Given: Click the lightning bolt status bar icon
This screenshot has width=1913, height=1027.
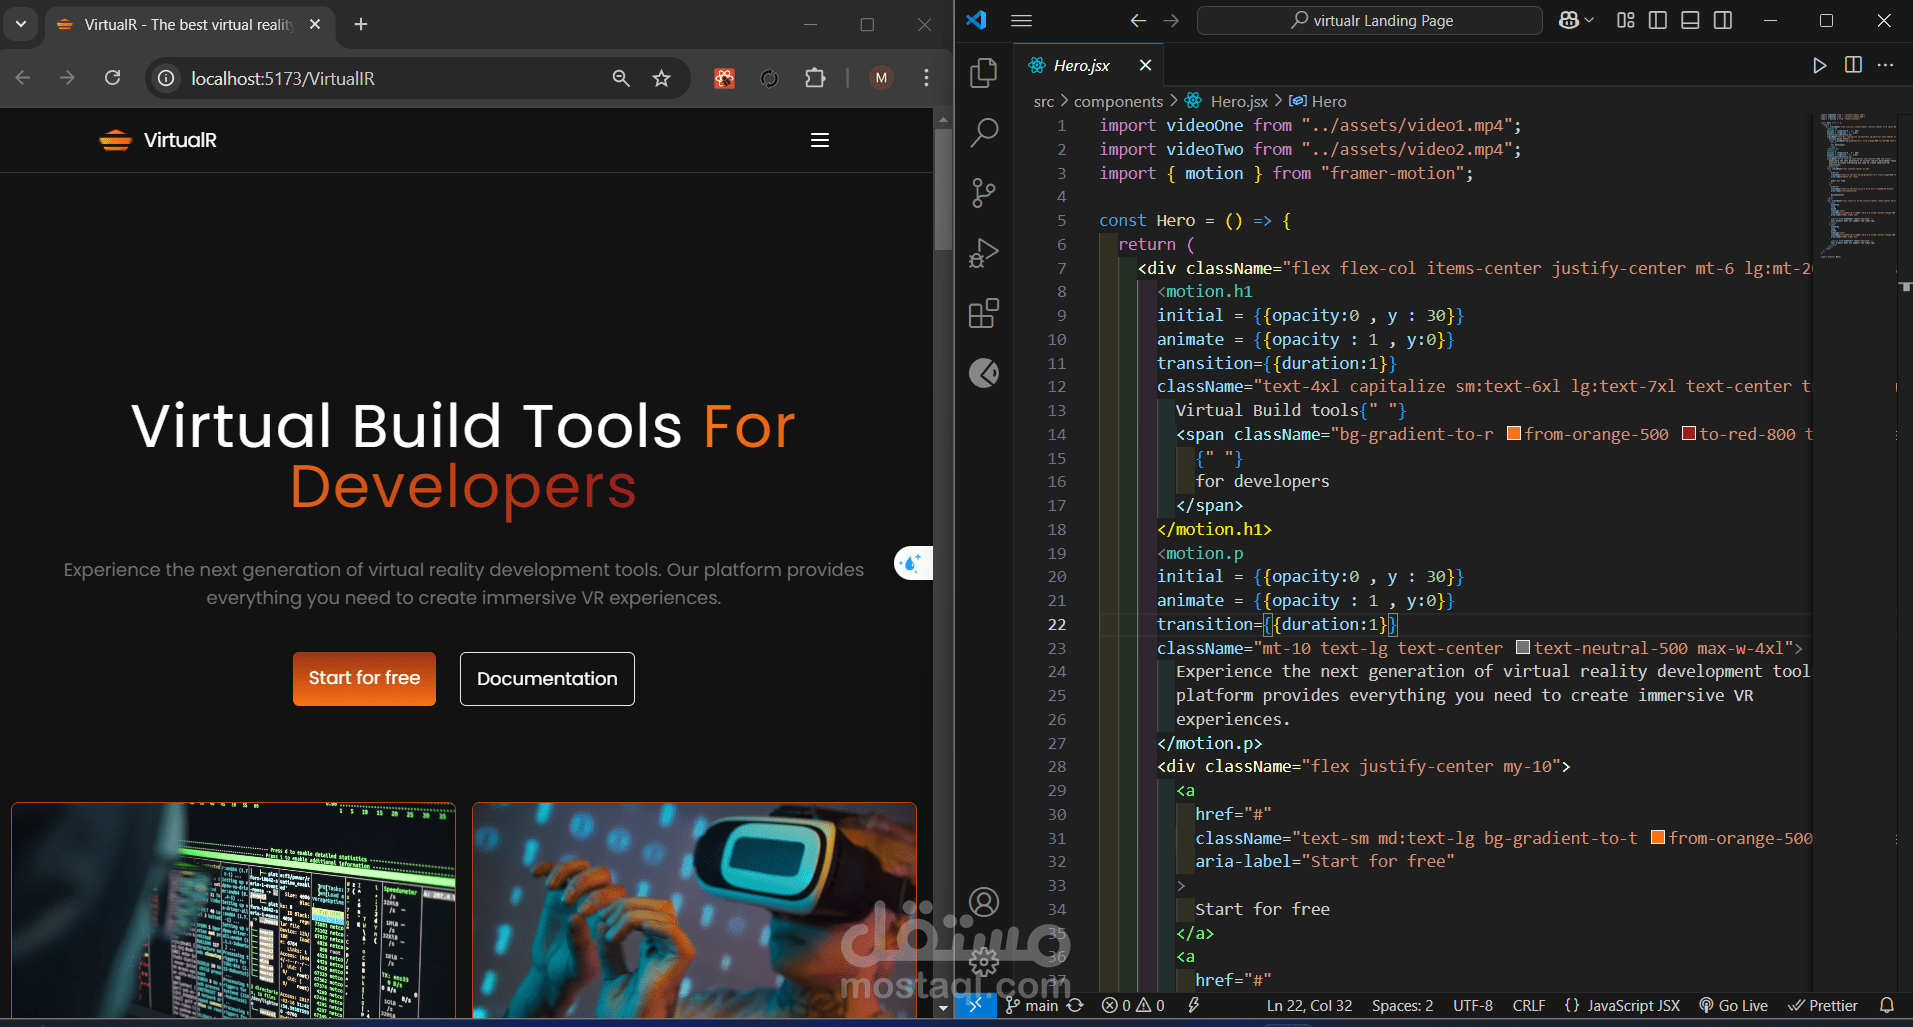Looking at the screenshot, I should [x=1193, y=1005].
